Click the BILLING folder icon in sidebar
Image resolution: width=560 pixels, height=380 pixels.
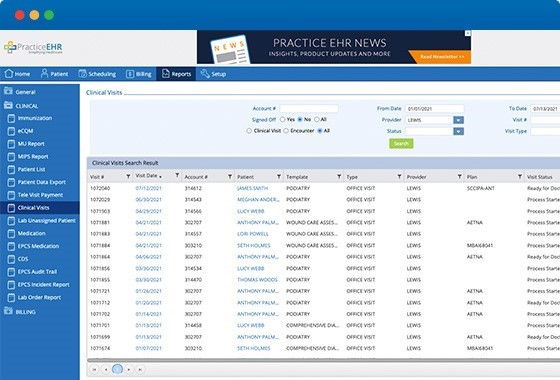pos(8,311)
